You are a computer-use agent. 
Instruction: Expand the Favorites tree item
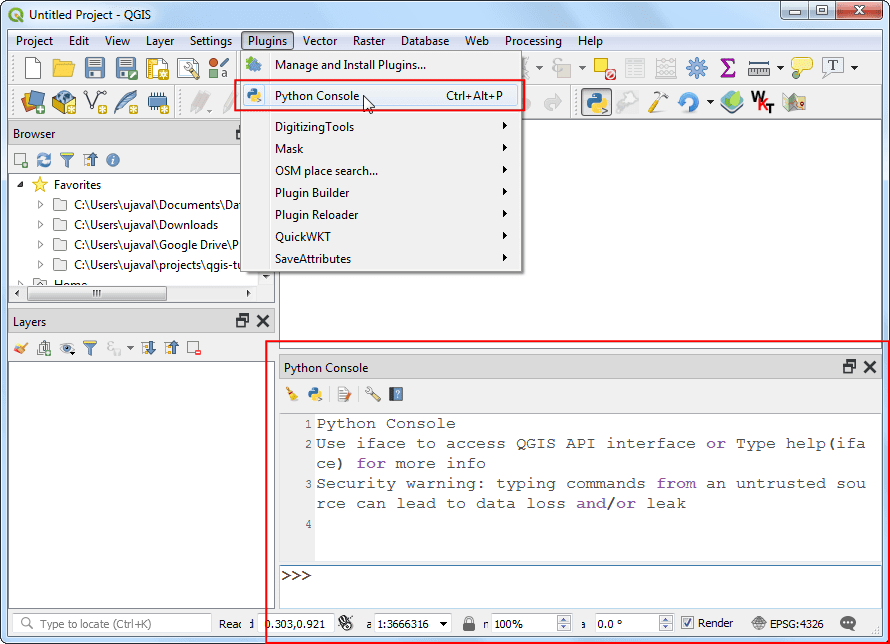click(x=22, y=184)
